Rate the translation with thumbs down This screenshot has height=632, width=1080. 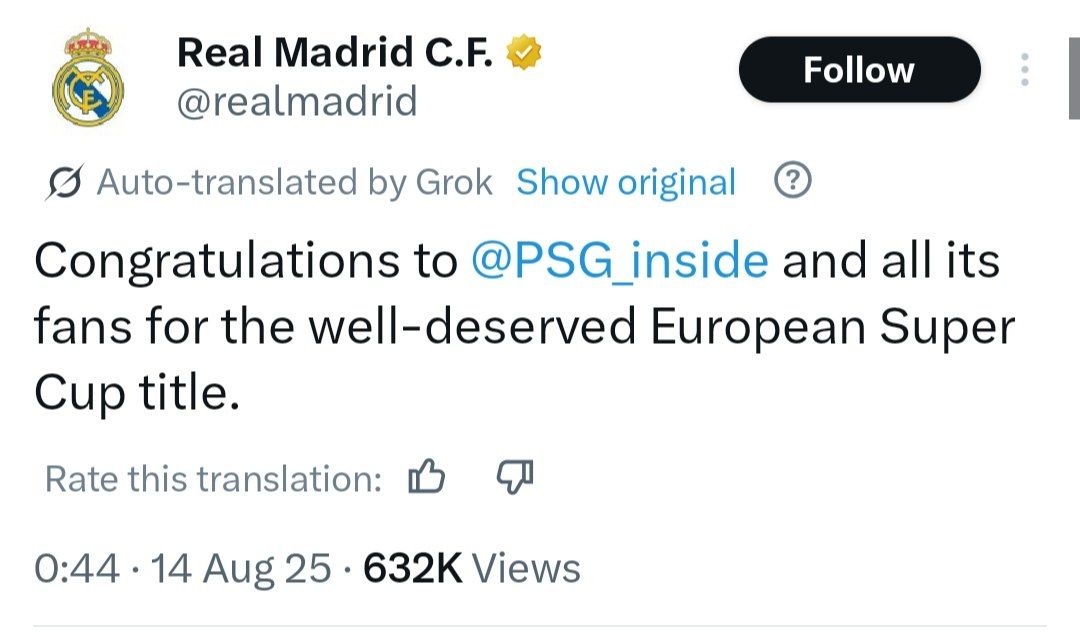click(515, 478)
